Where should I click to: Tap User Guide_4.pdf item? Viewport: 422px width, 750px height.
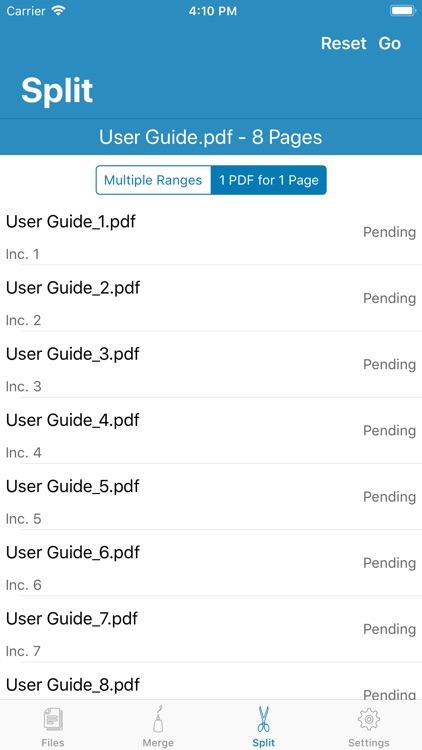(211, 430)
